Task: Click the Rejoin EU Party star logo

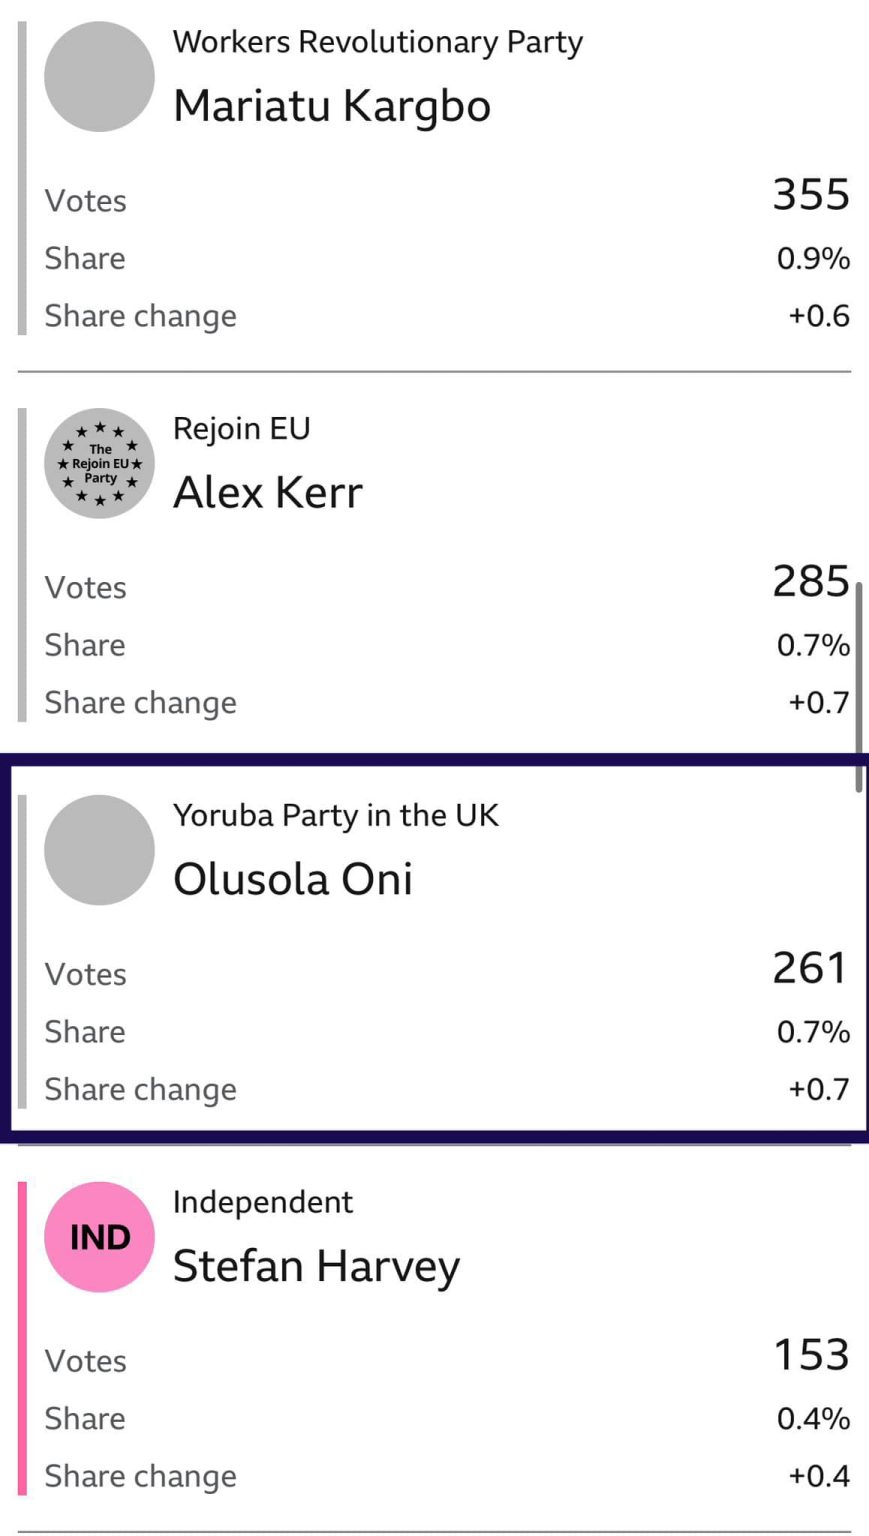Action: tap(100, 463)
